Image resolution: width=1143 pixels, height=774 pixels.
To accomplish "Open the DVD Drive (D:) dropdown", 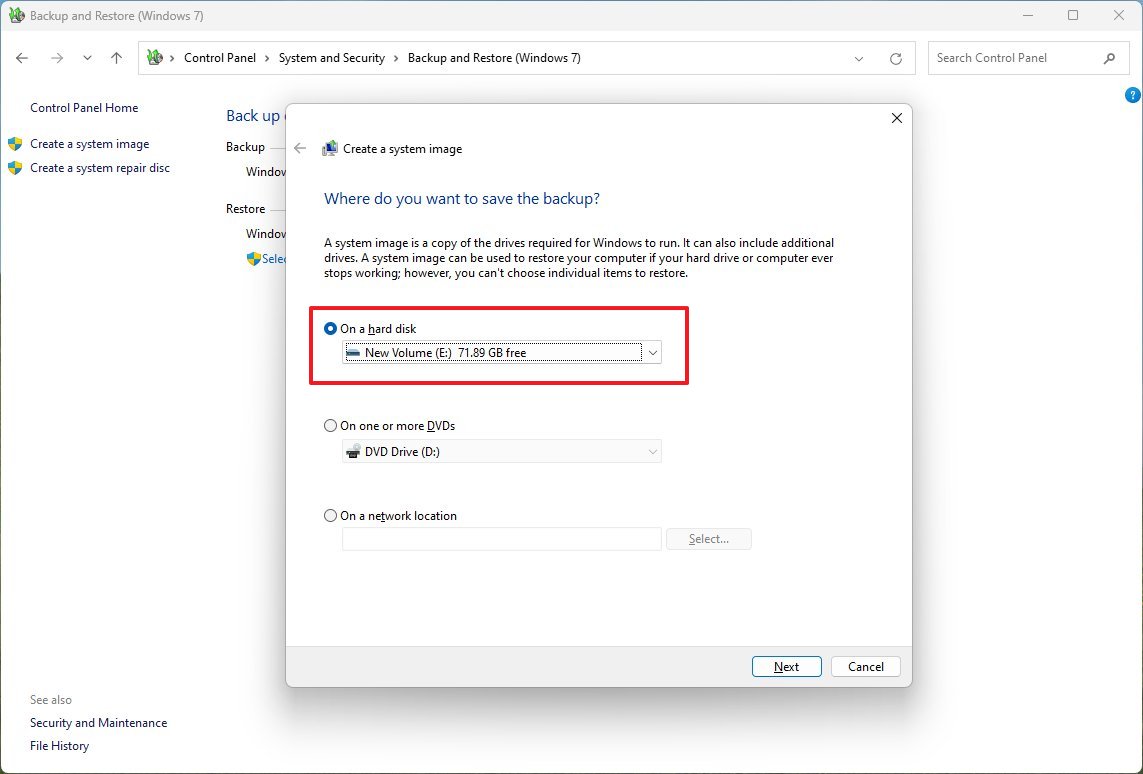I will 652,451.
